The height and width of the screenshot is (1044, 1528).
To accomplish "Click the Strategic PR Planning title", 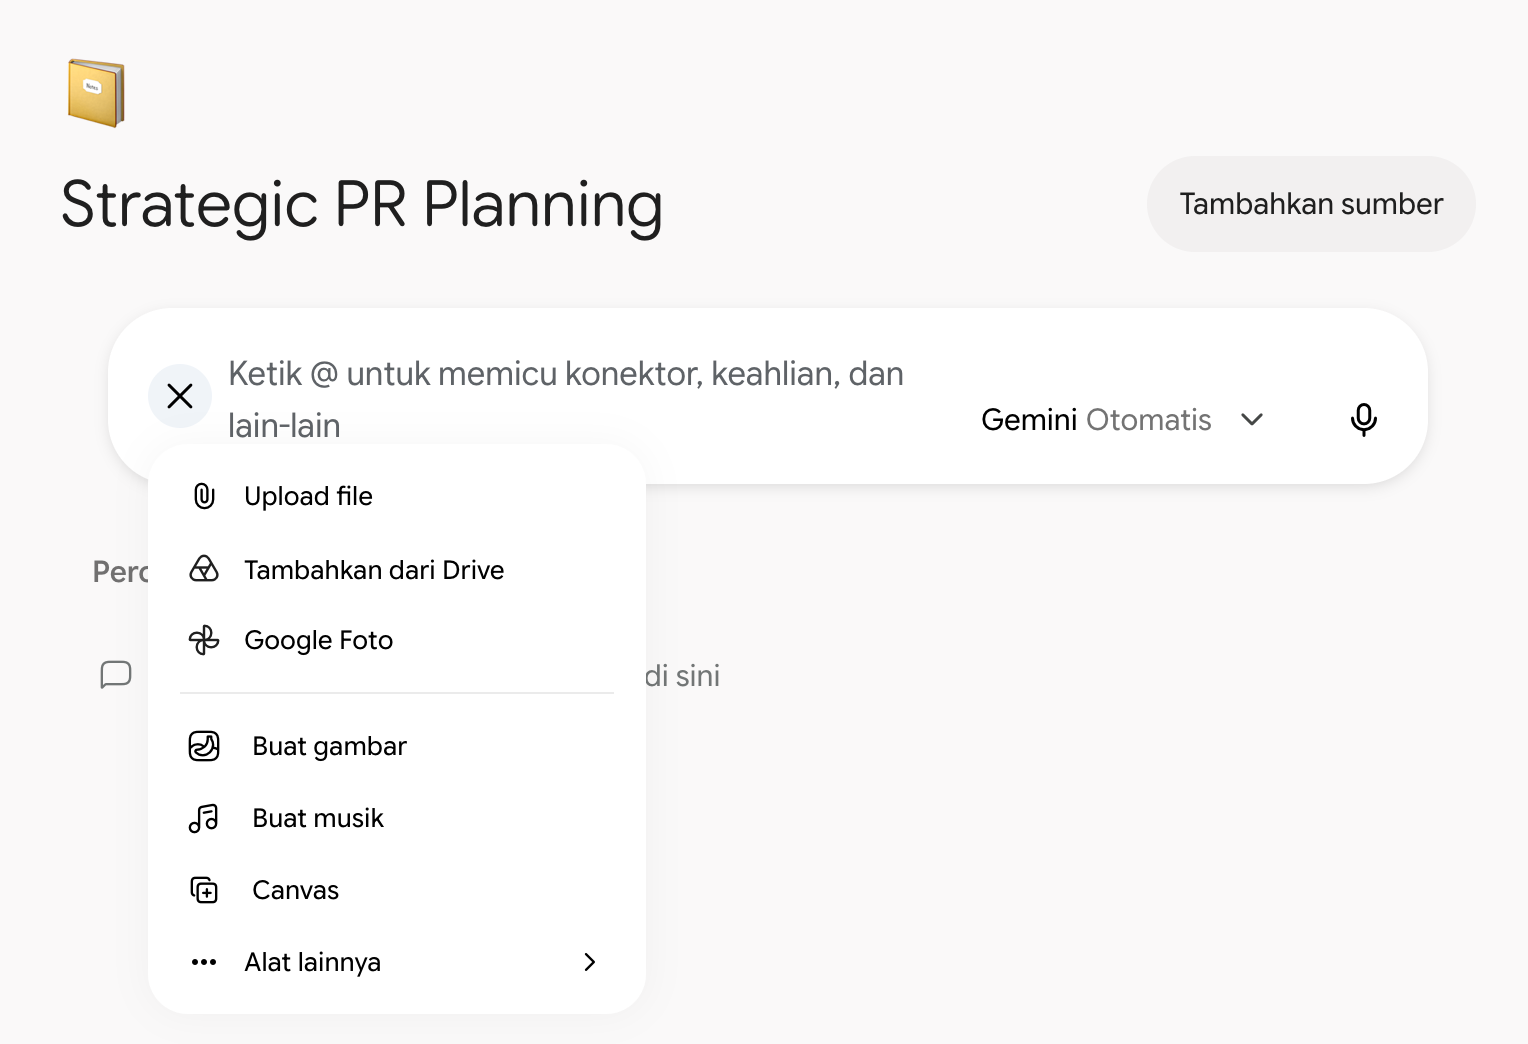I will (362, 205).
